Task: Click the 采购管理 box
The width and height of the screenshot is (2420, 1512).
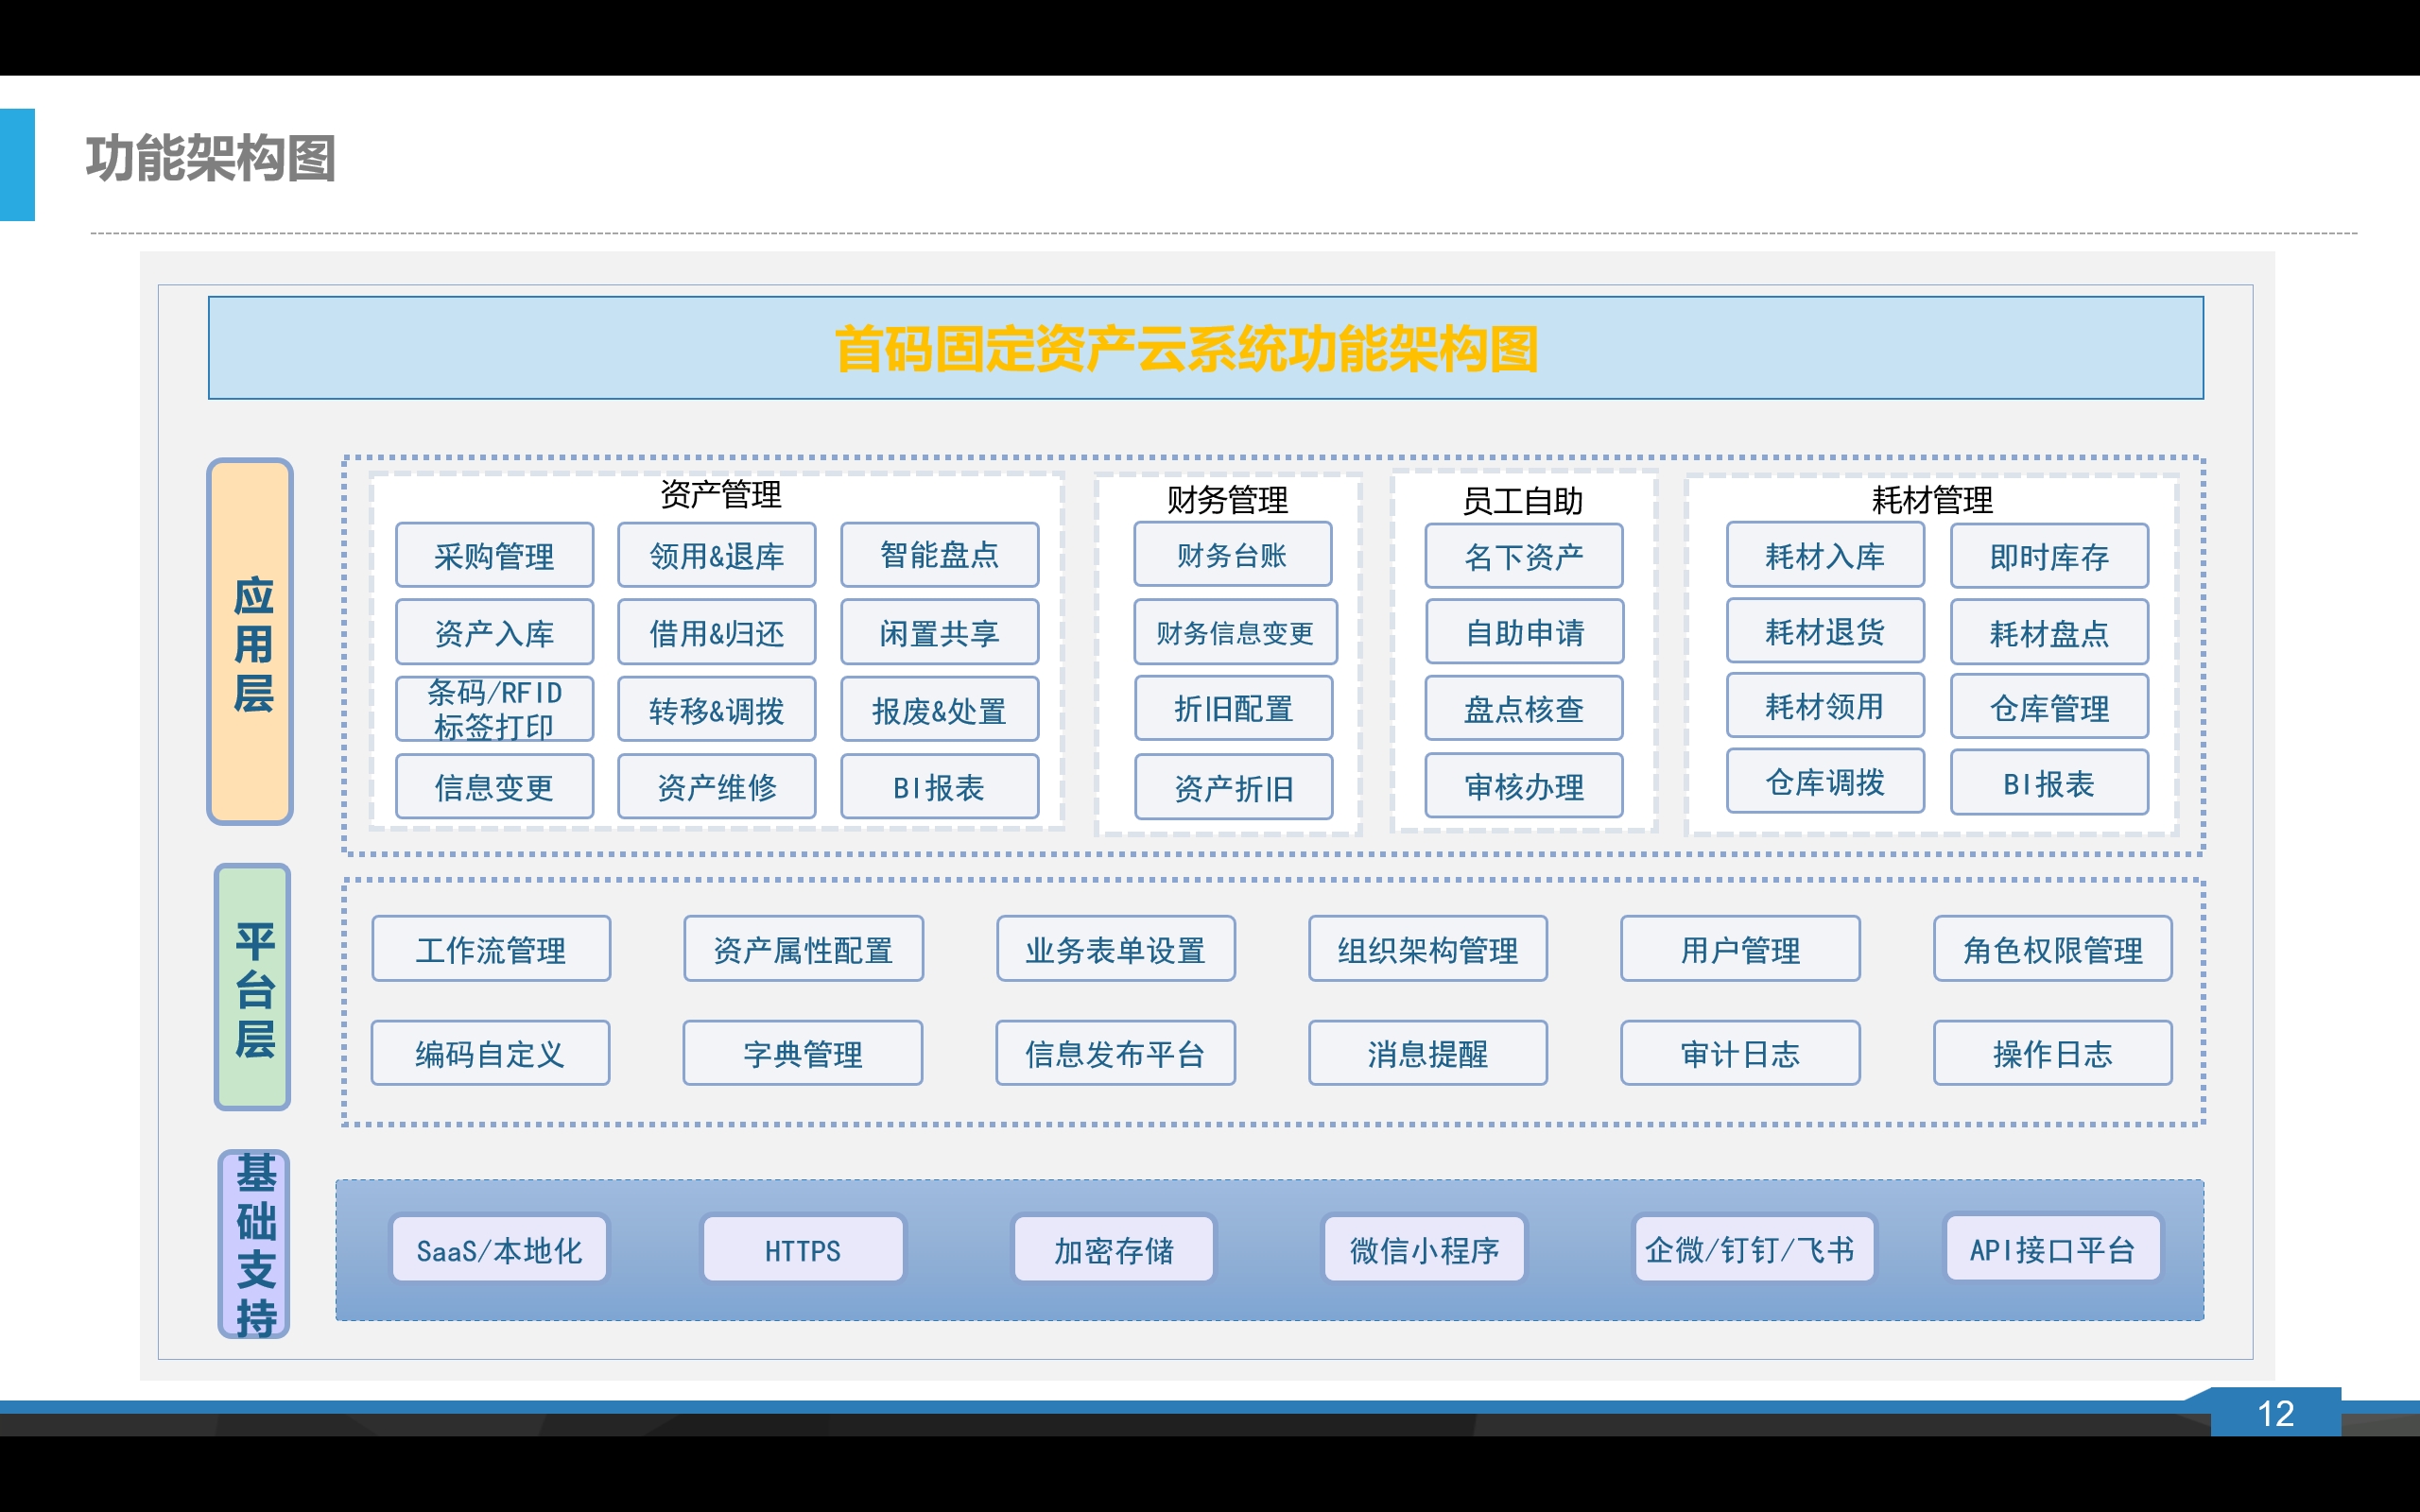Action: click(x=494, y=555)
